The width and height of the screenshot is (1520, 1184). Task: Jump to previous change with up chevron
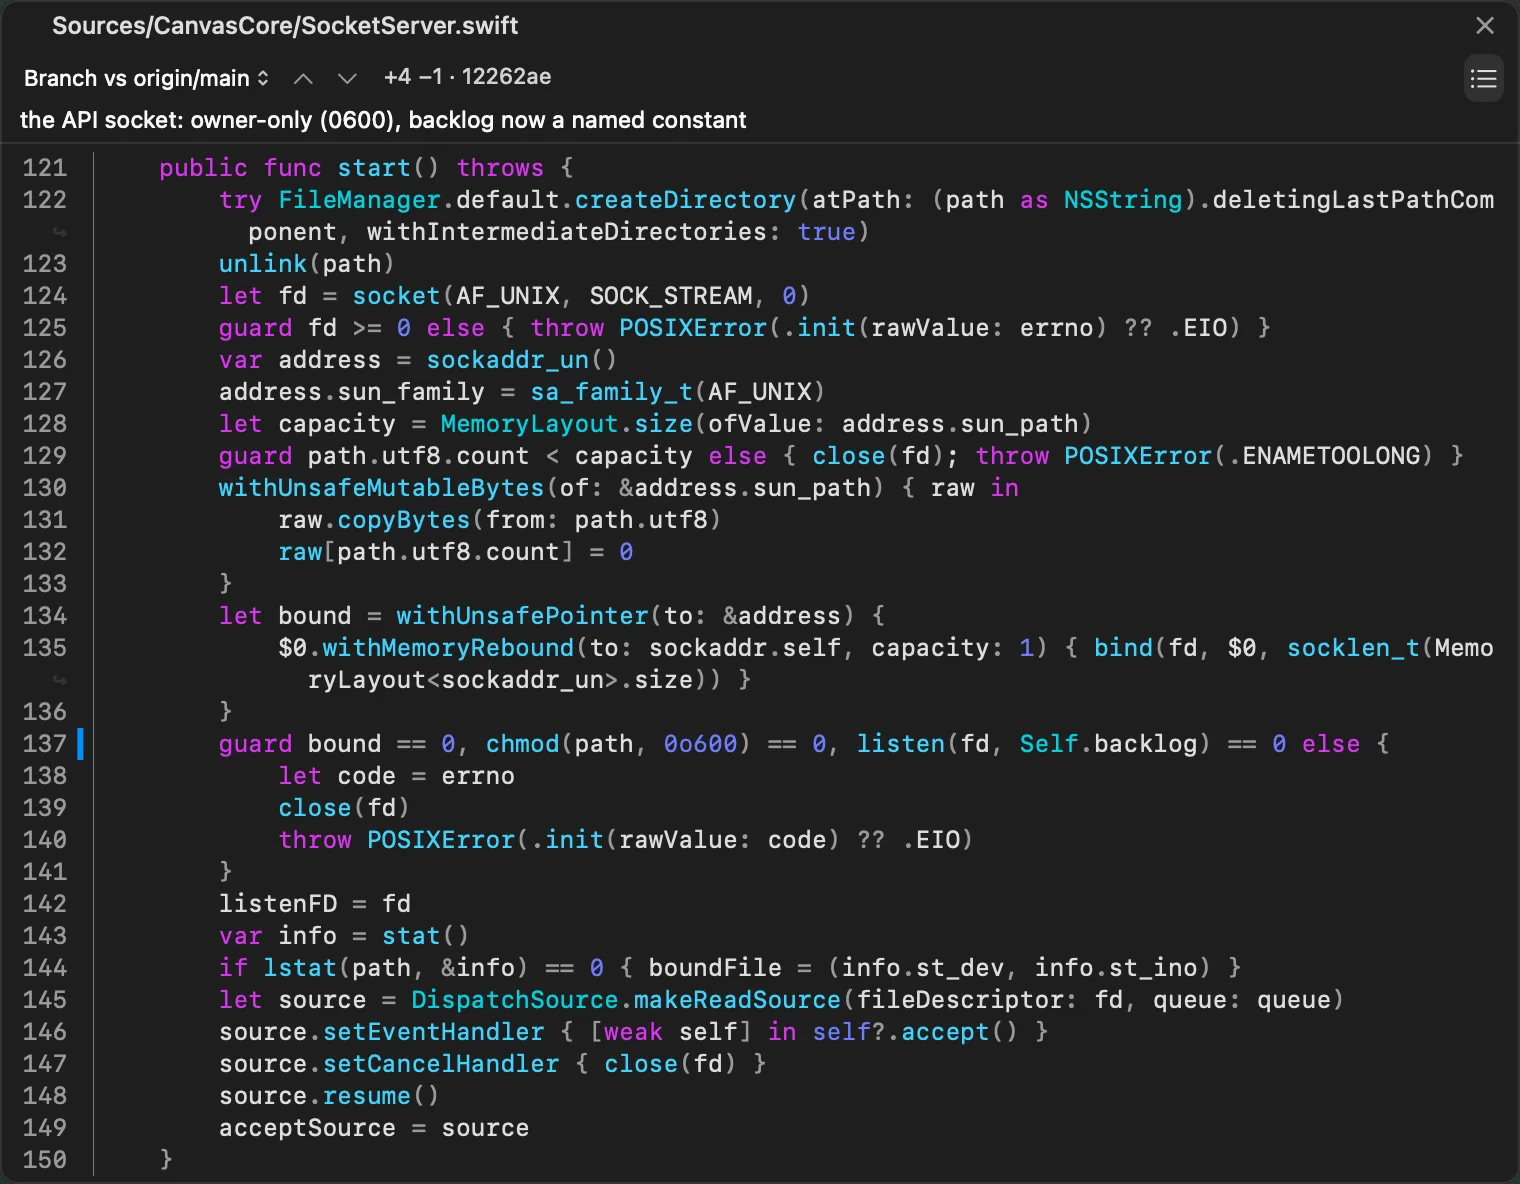pyautogui.click(x=303, y=78)
